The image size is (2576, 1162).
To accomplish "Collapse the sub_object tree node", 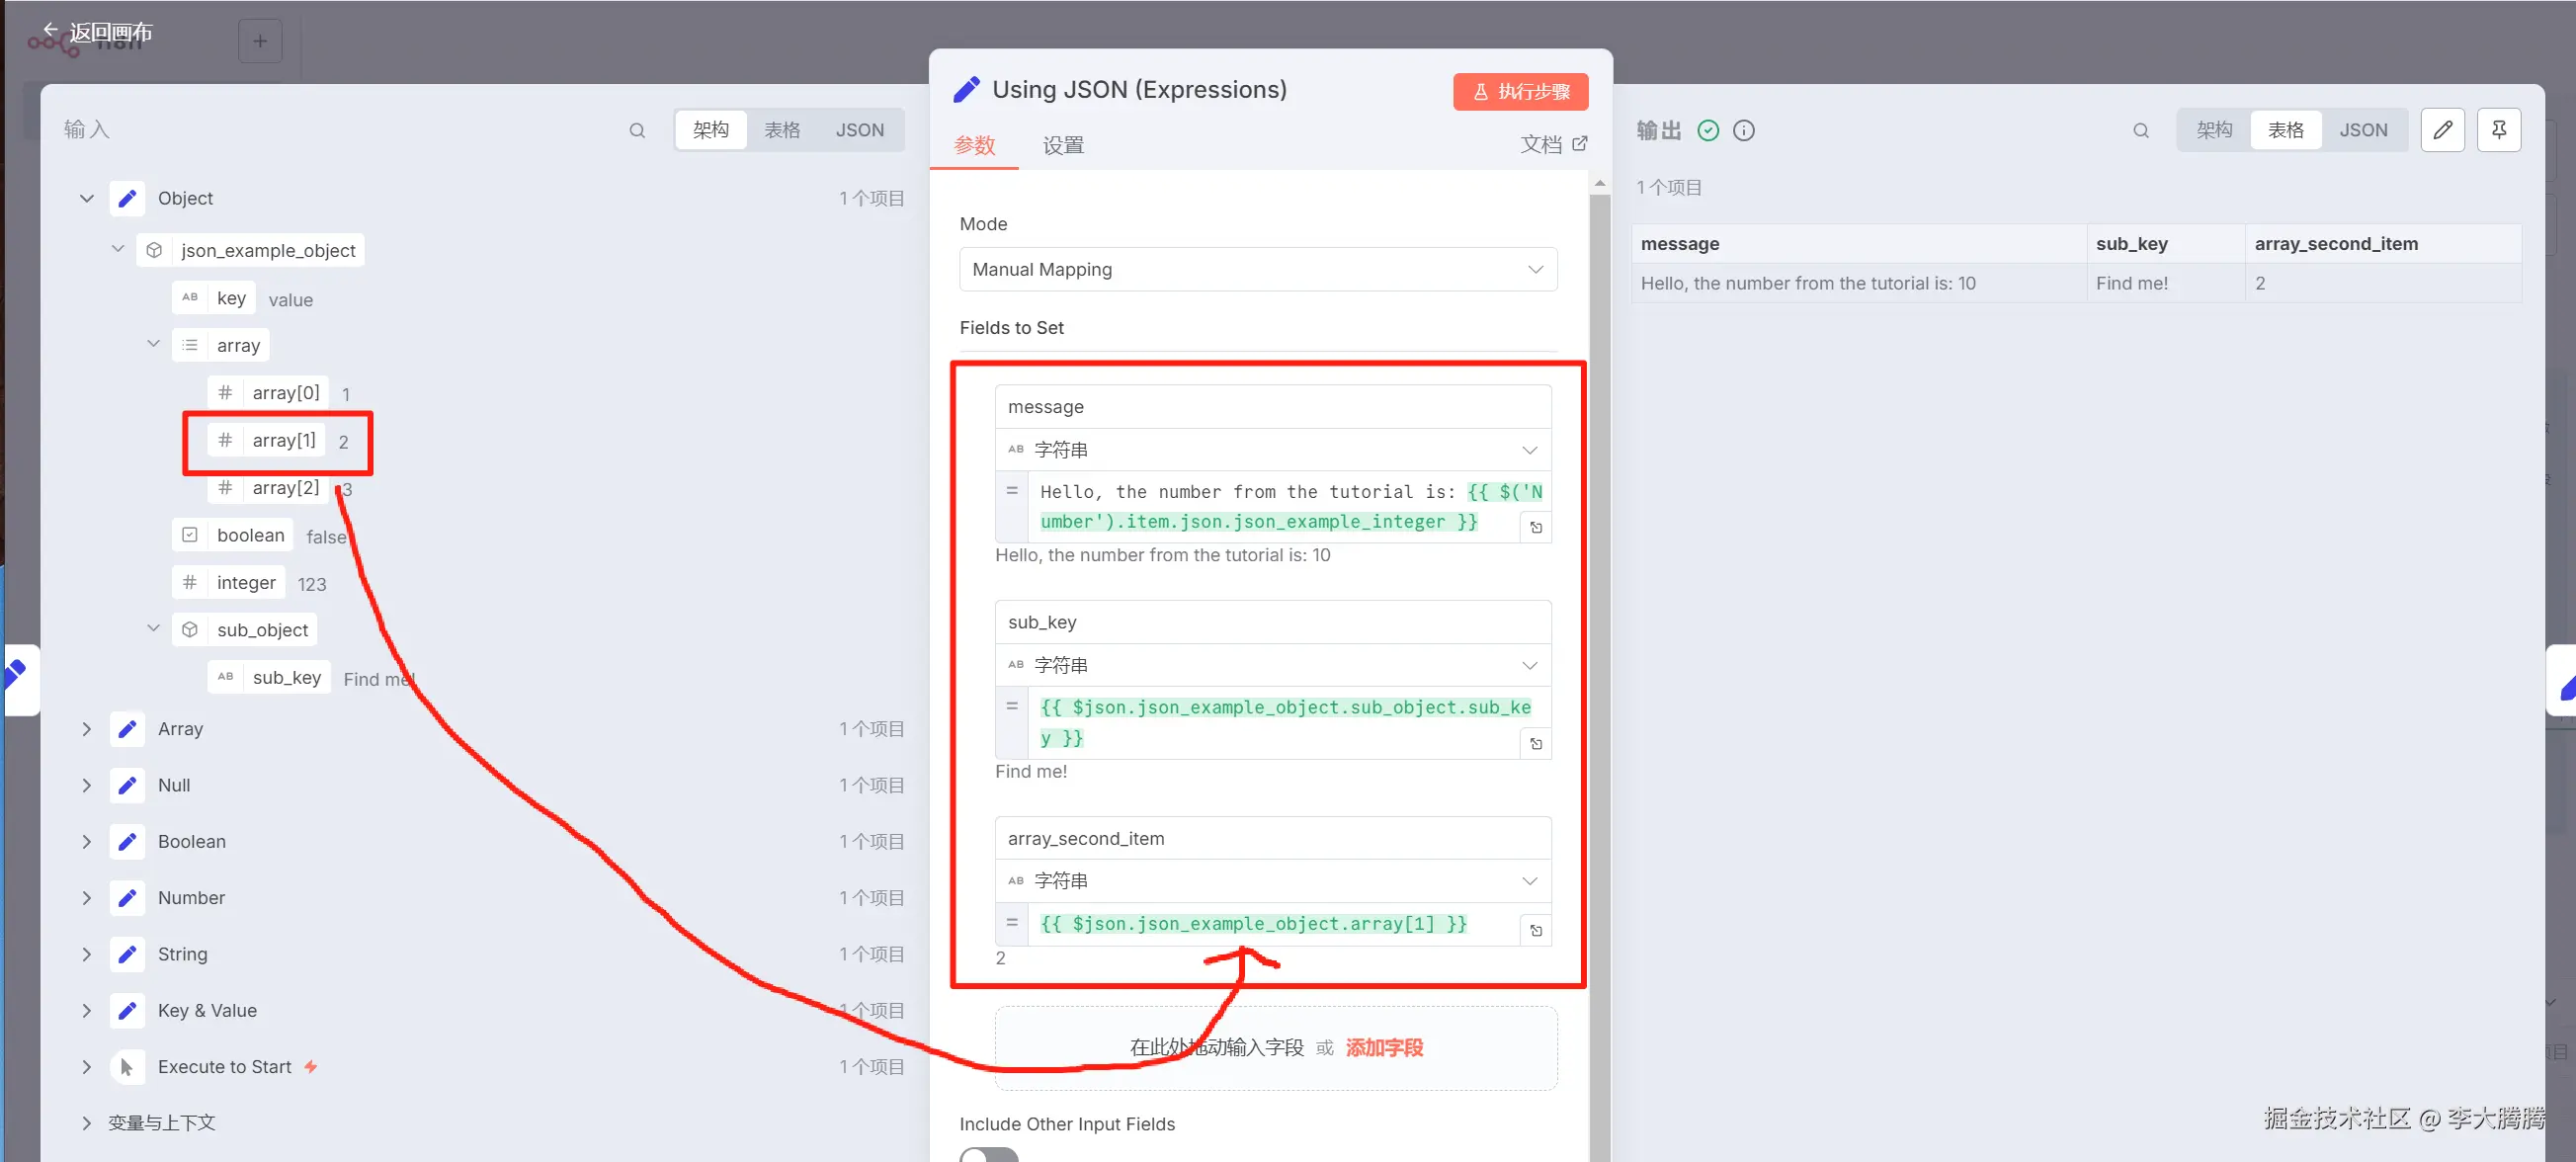I will click(153, 629).
